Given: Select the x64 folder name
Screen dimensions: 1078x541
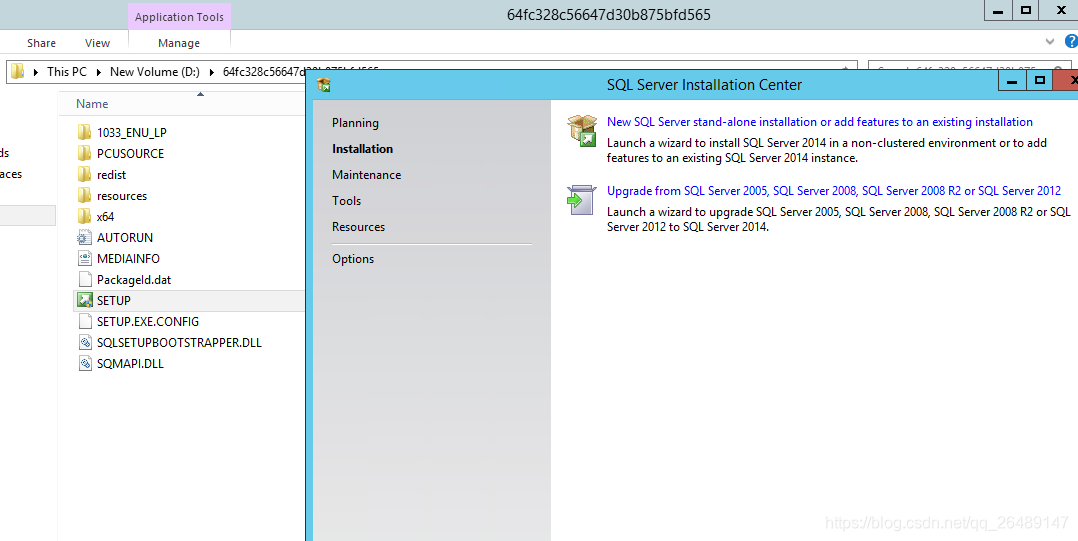Looking at the screenshot, I should click(105, 217).
